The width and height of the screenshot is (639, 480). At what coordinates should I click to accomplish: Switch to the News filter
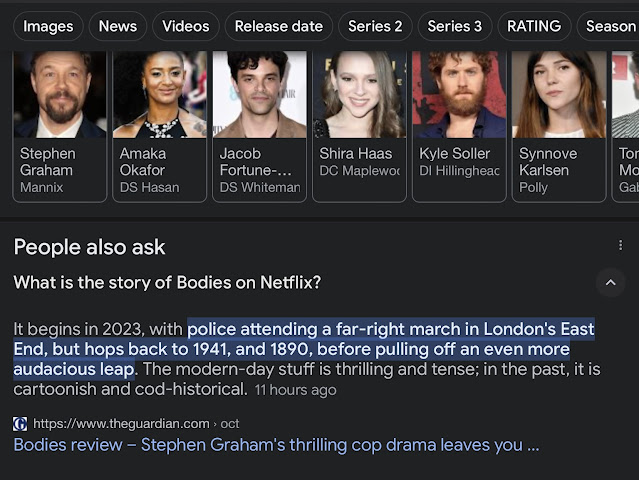click(x=117, y=26)
